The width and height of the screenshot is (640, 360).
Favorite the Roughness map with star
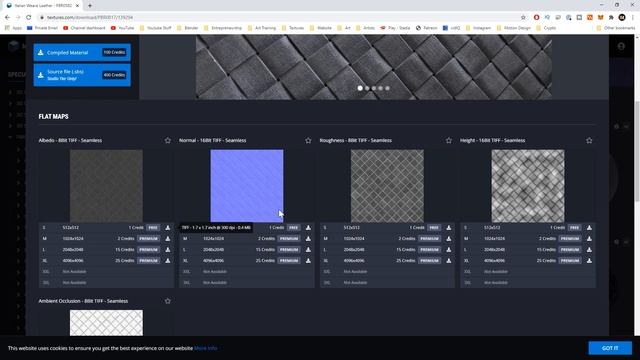(449, 140)
